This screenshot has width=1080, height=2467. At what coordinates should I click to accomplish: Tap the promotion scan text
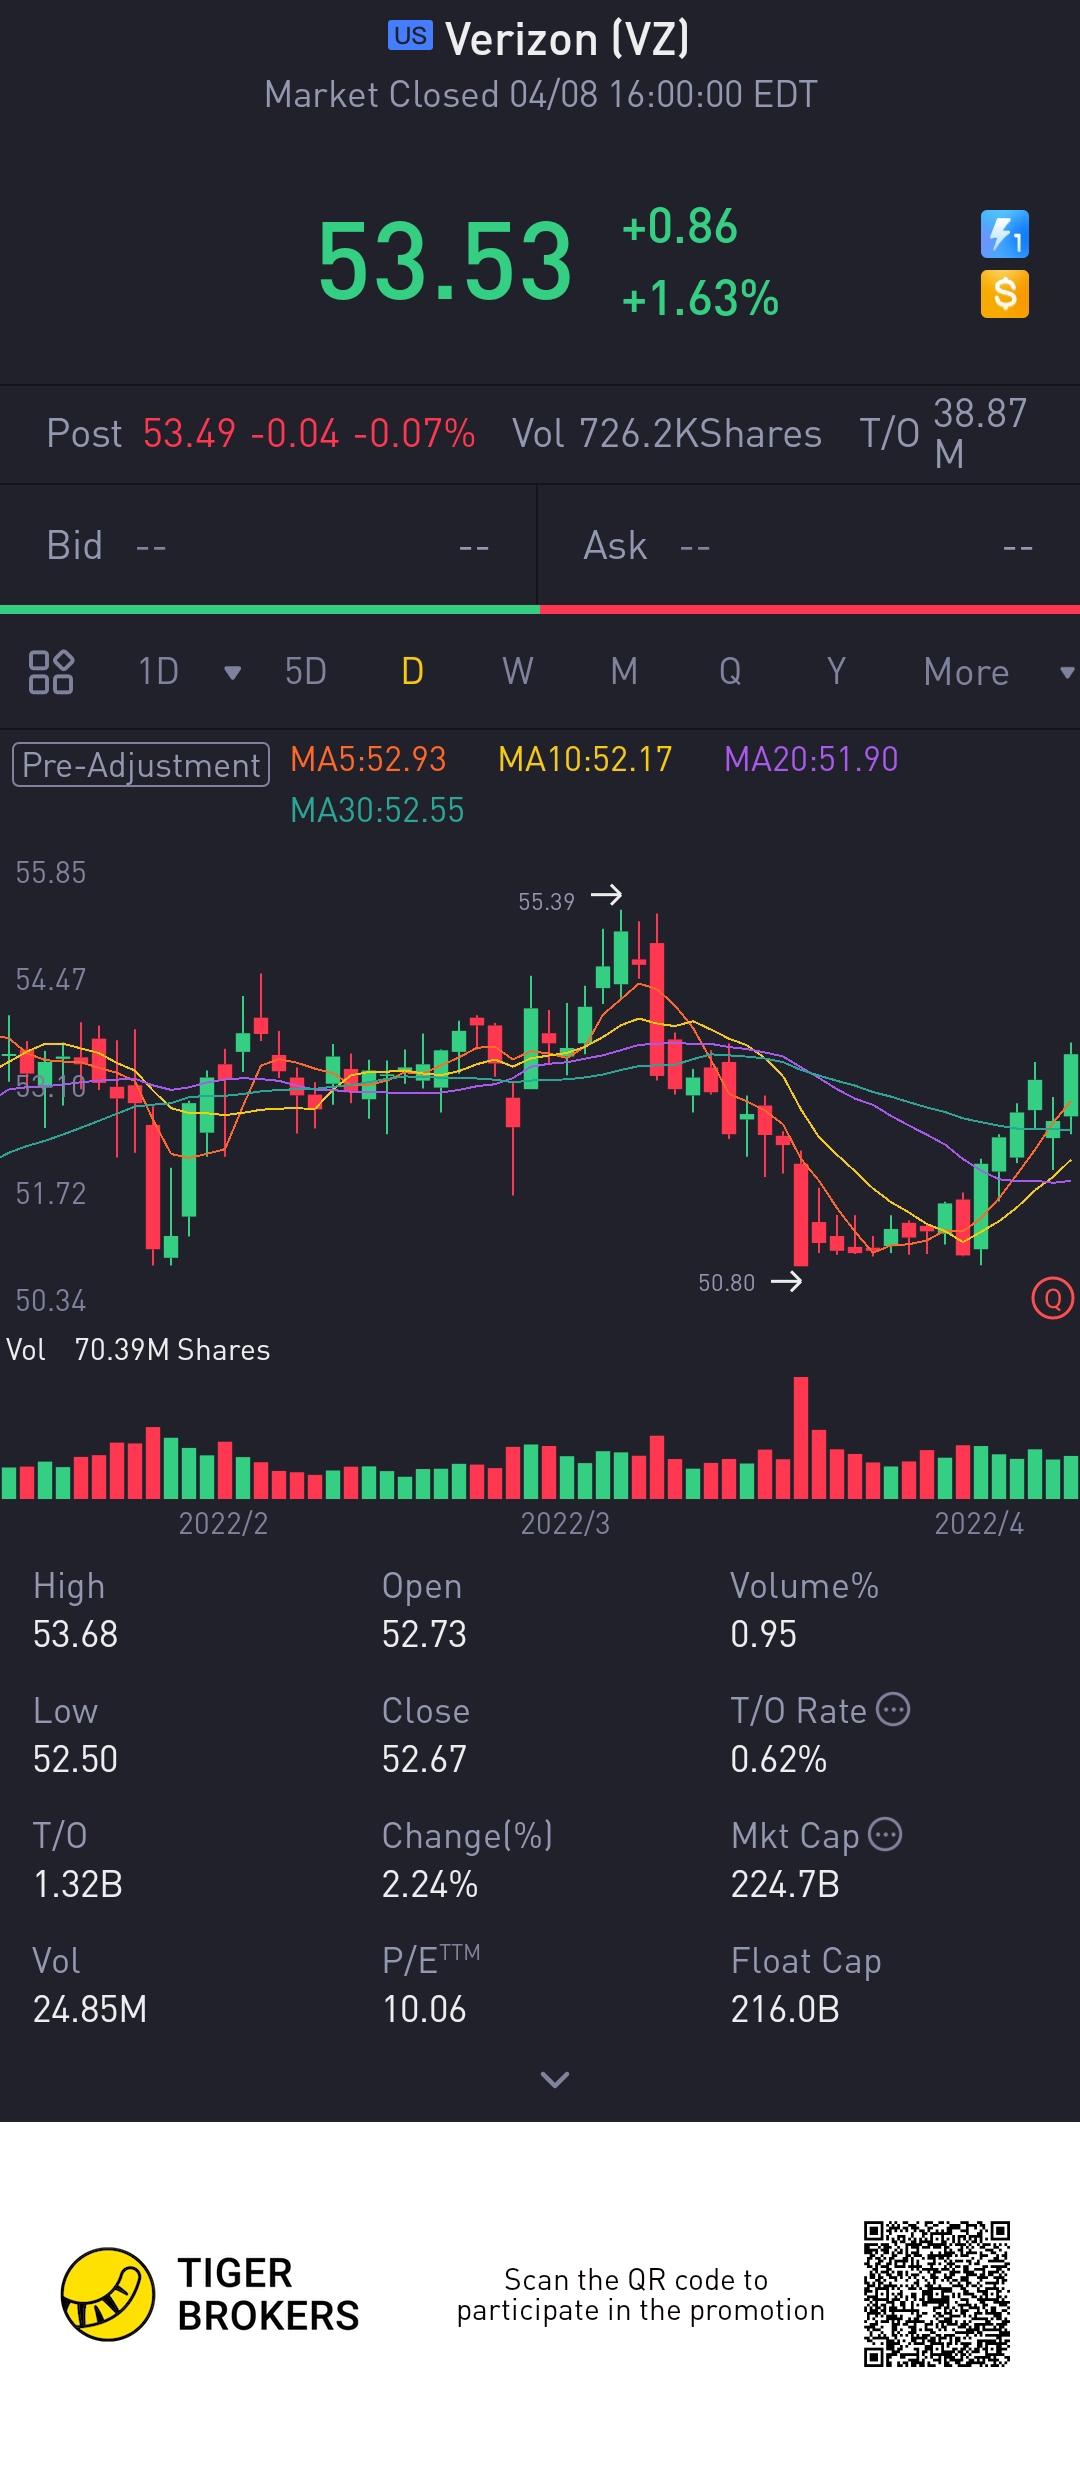(x=640, y=2294)
